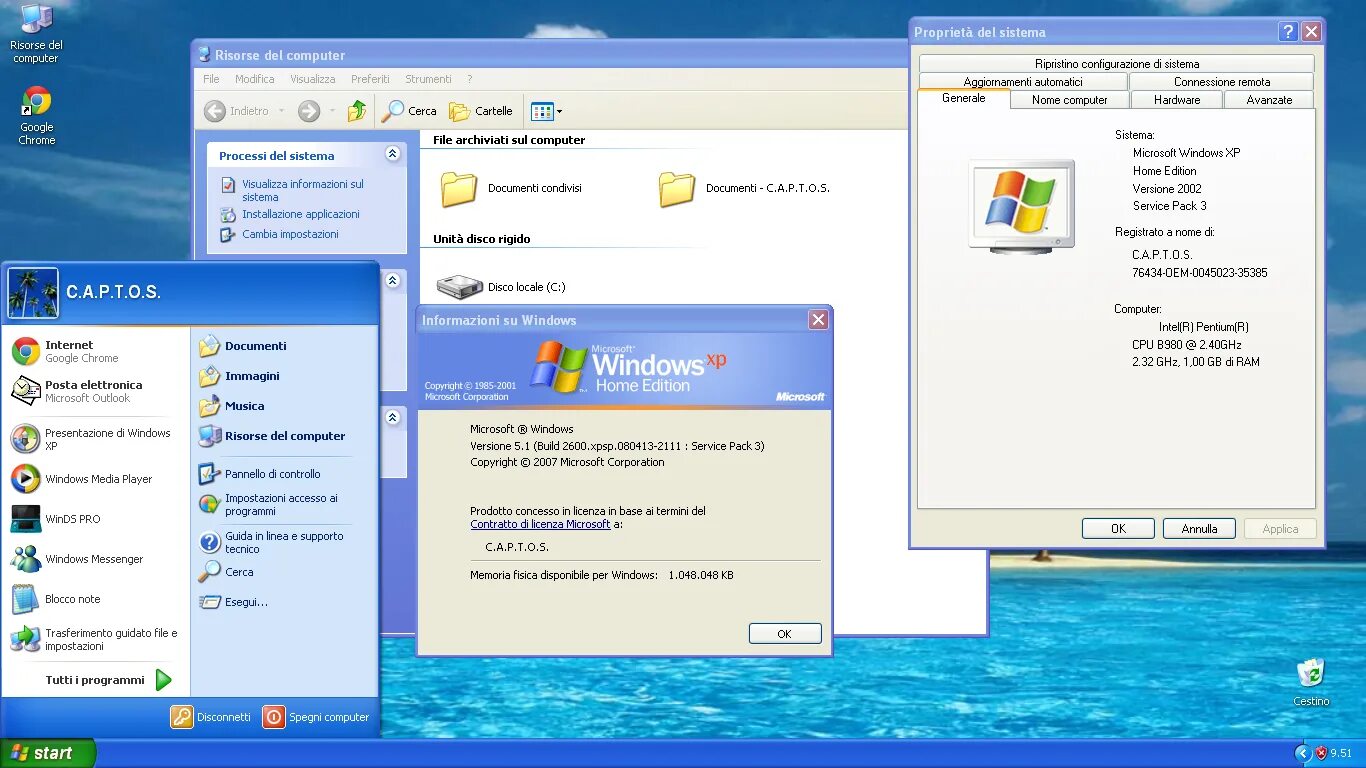The width and height of the screenshot is (1366, 768).
Task: Open Immagini in the Start menu
Action: (275, 376)
